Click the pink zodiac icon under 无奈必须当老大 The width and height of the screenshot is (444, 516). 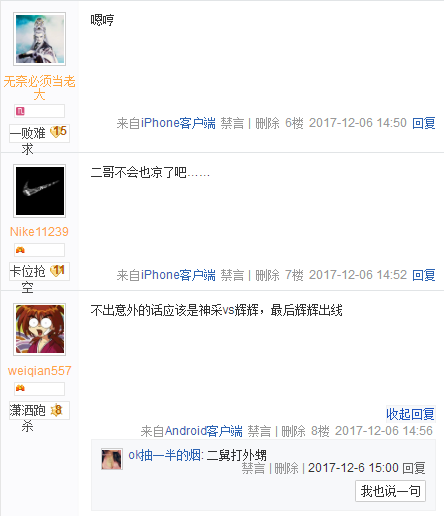pos(20,111)
